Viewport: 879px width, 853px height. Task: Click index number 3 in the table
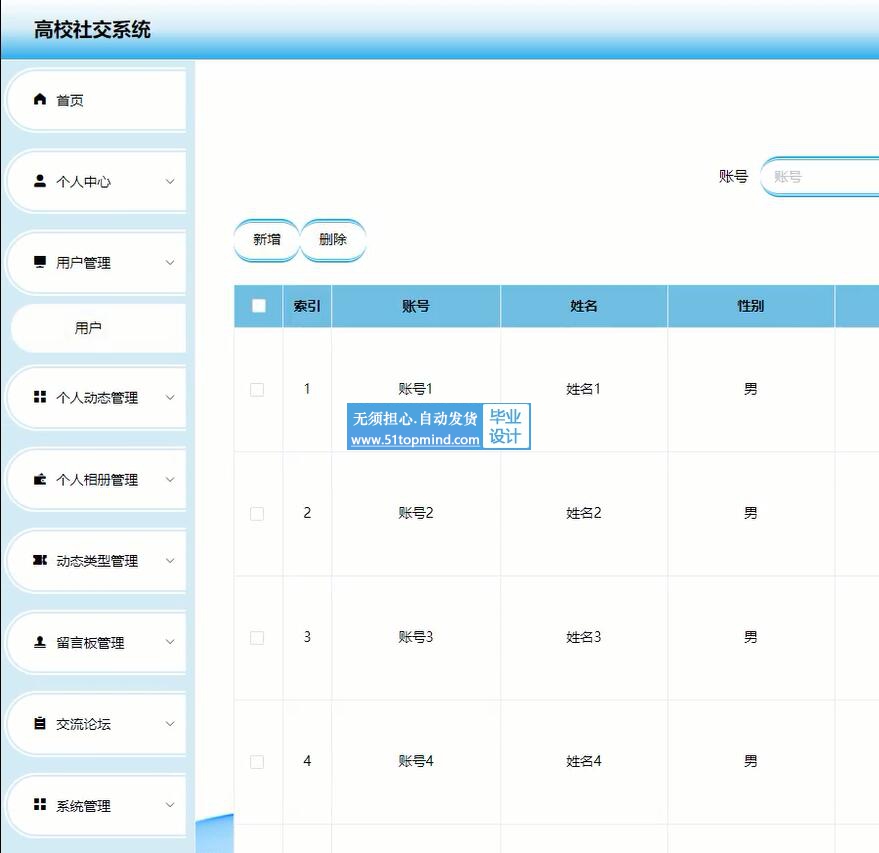[x=307, y=637]
